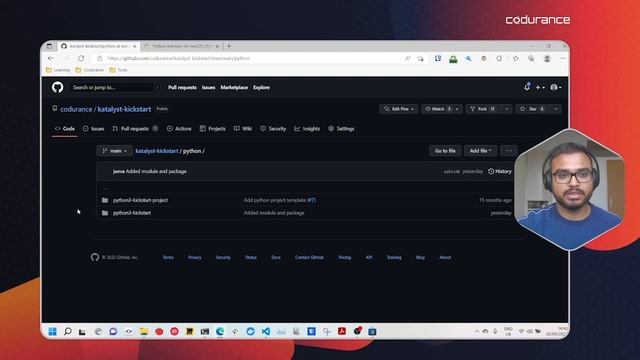Click the footer Contact GitHub link
Image resolution: width=640 pixels, height=360 pixels.
click(x=309, y=258)
